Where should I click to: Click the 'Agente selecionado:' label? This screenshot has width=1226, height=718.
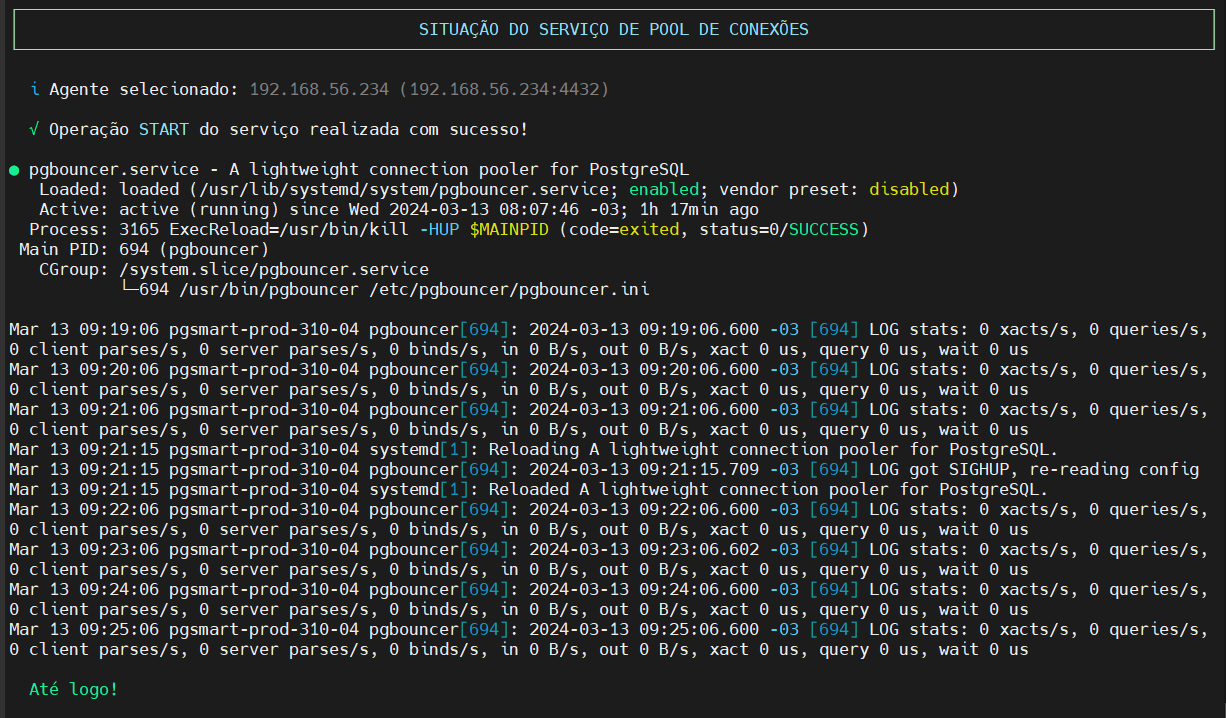coord(144,90)
